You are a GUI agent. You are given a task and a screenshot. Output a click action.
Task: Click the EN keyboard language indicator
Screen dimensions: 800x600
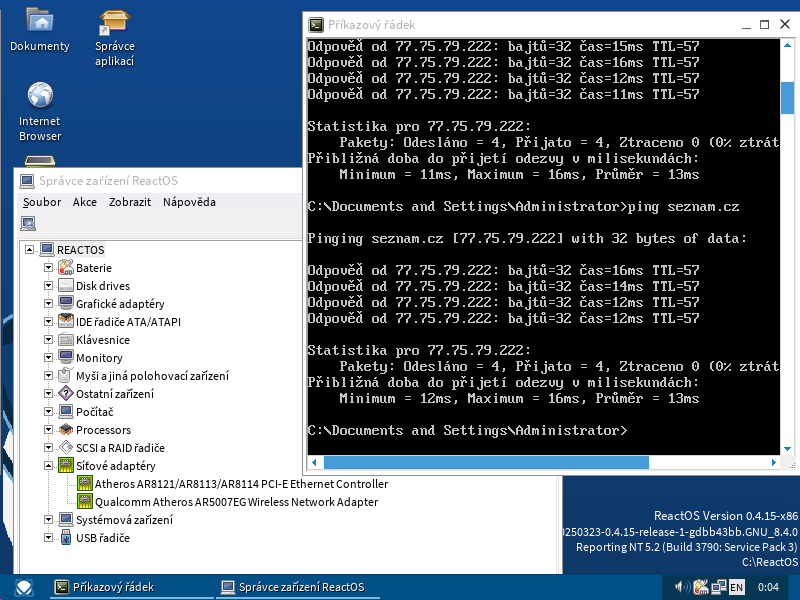click(x=736, y=587)
